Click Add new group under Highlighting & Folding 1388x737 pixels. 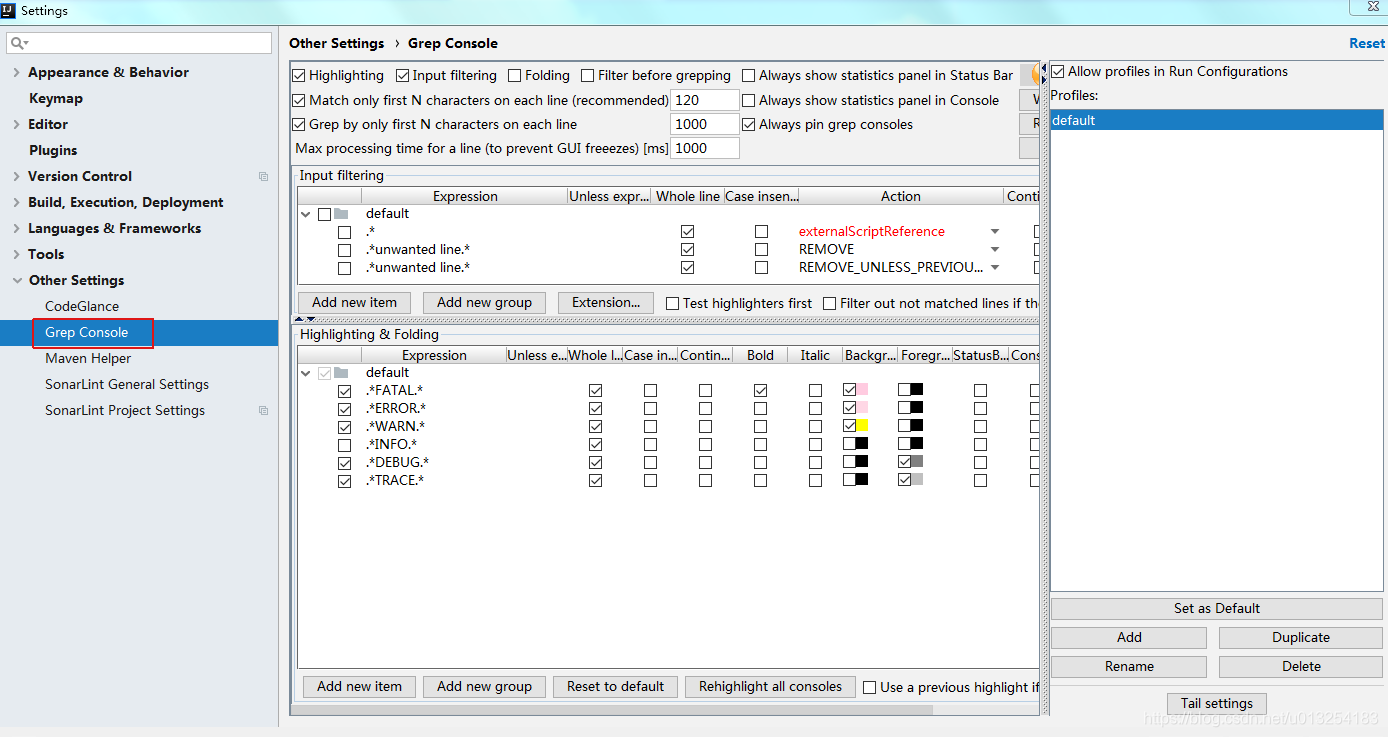click(x=484, y=686)
